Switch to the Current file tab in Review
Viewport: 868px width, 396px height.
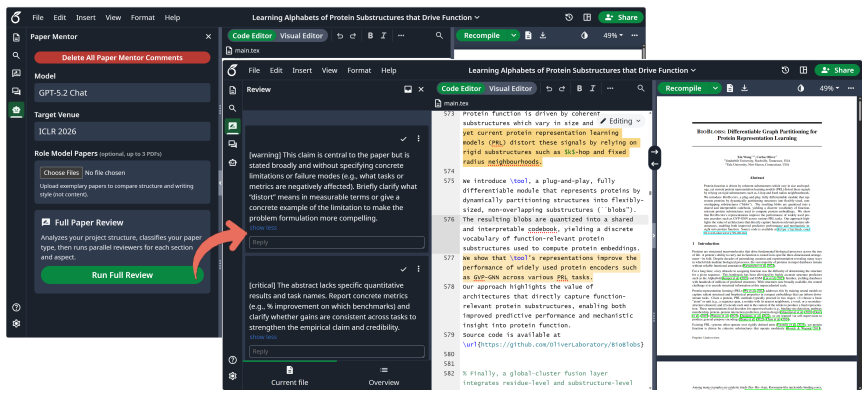290,376
